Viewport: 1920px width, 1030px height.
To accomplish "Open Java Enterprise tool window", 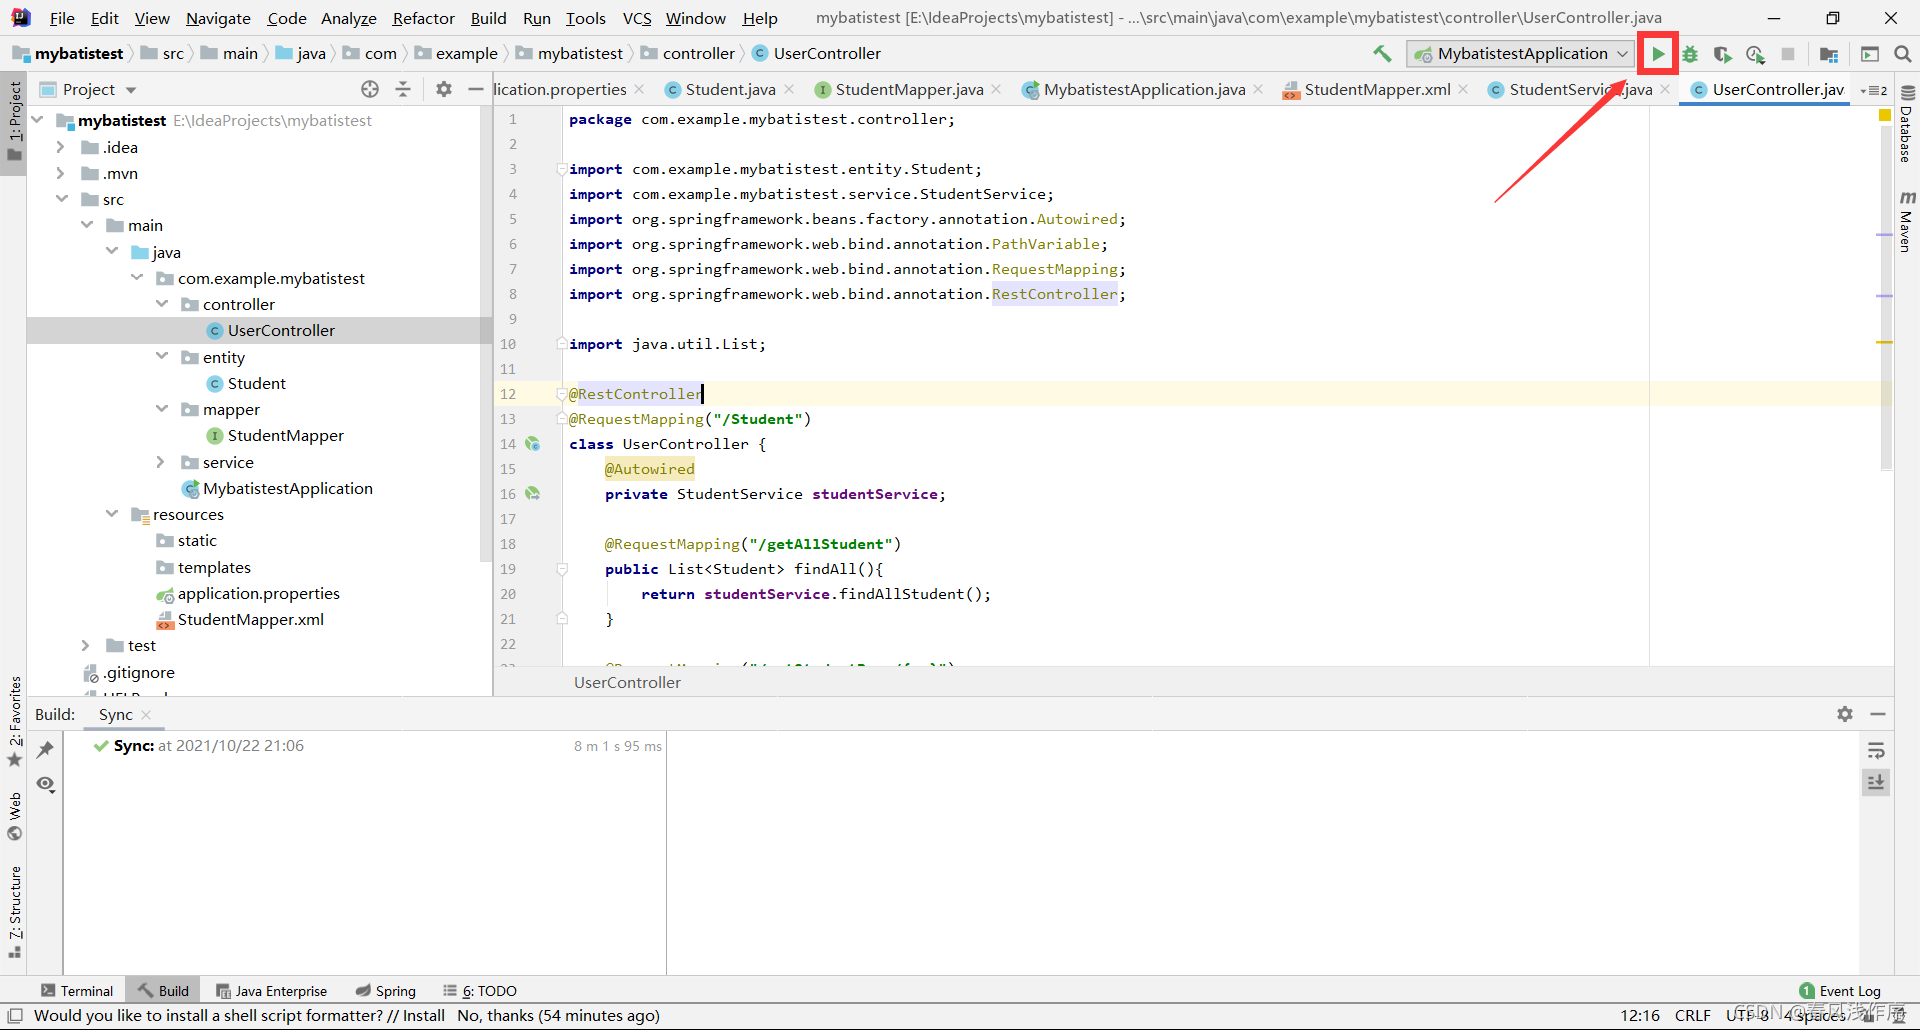I will click(x=272, y=991).
